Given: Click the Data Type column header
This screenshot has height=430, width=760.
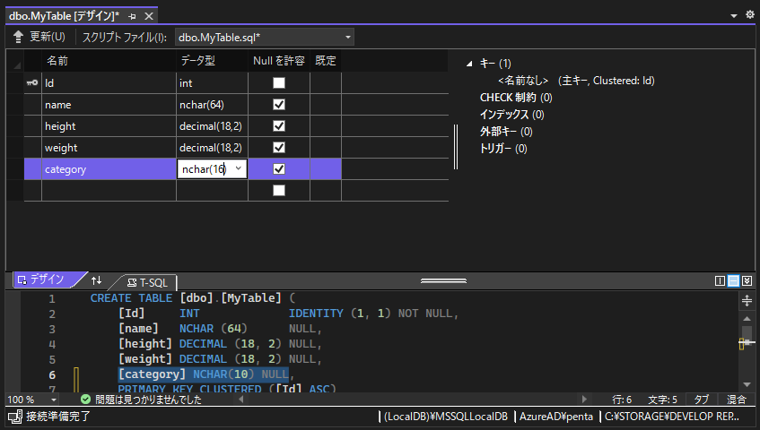Looking at the screenshot, I should coord(212,61).
